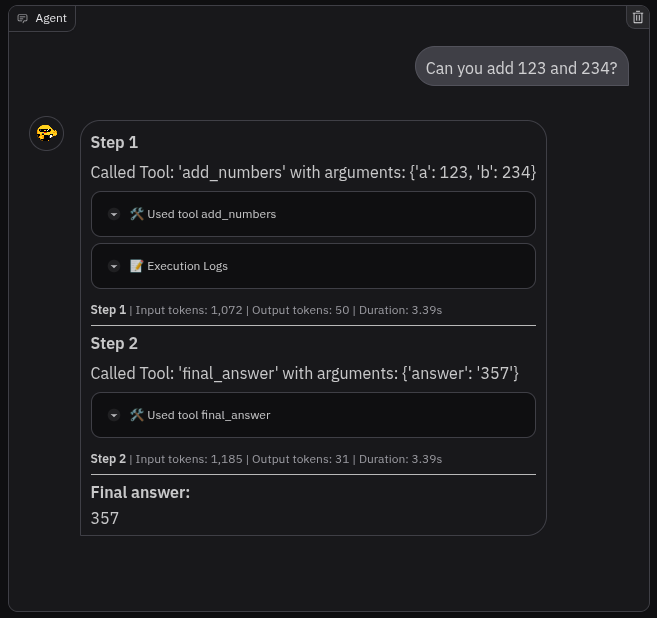Click the hammer-wrench icon next to final_answer
The image size is (657, 618).
coord(137,415)
